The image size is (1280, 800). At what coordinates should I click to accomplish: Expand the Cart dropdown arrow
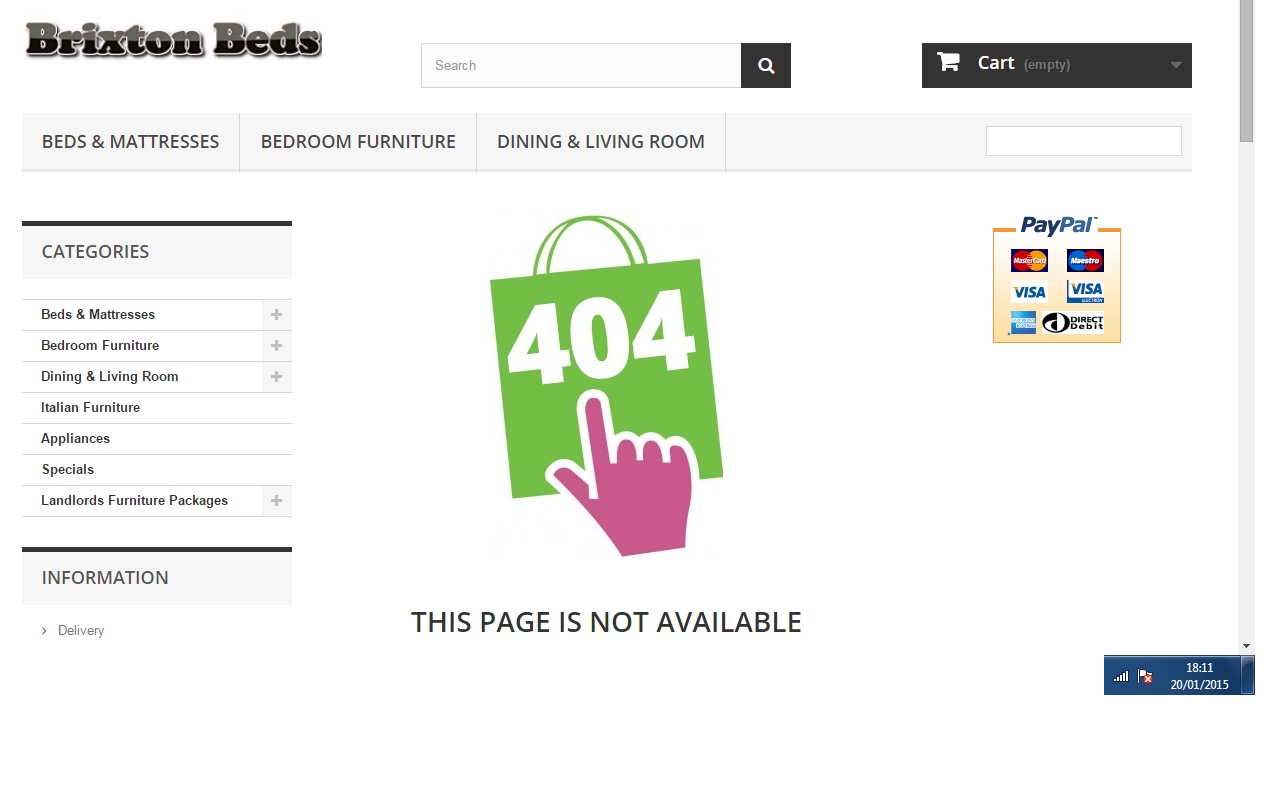1176,65
